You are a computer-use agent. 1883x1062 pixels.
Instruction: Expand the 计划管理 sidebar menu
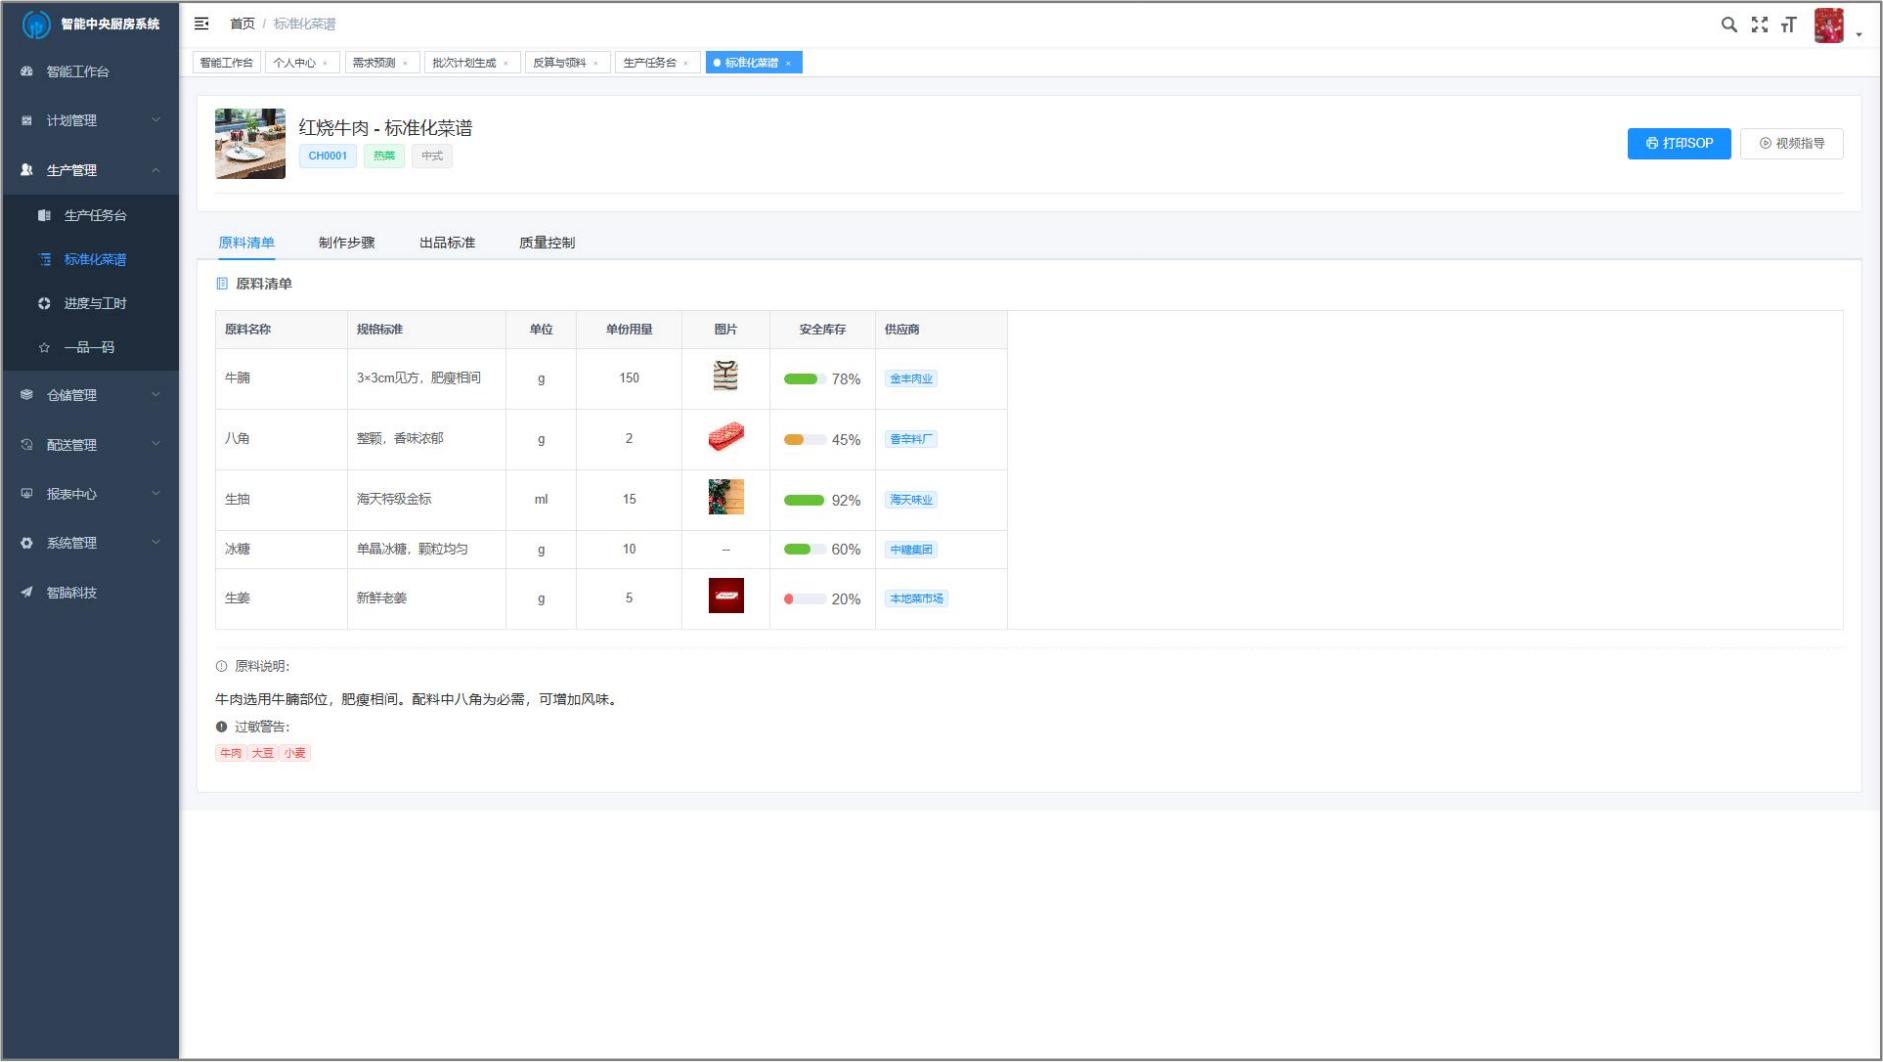(x=90, y=121)
